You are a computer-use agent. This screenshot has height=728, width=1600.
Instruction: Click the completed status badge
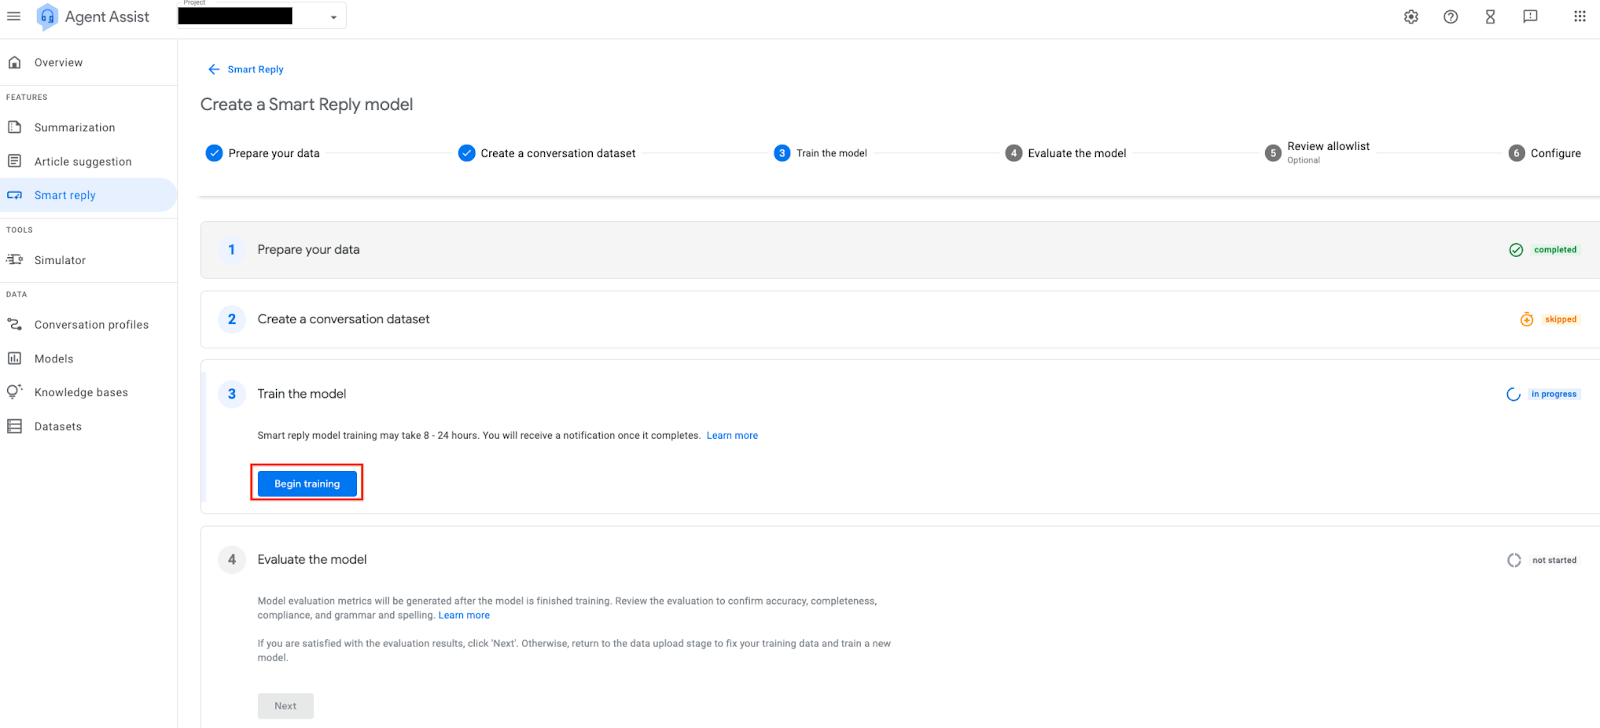coord(1555,250)
